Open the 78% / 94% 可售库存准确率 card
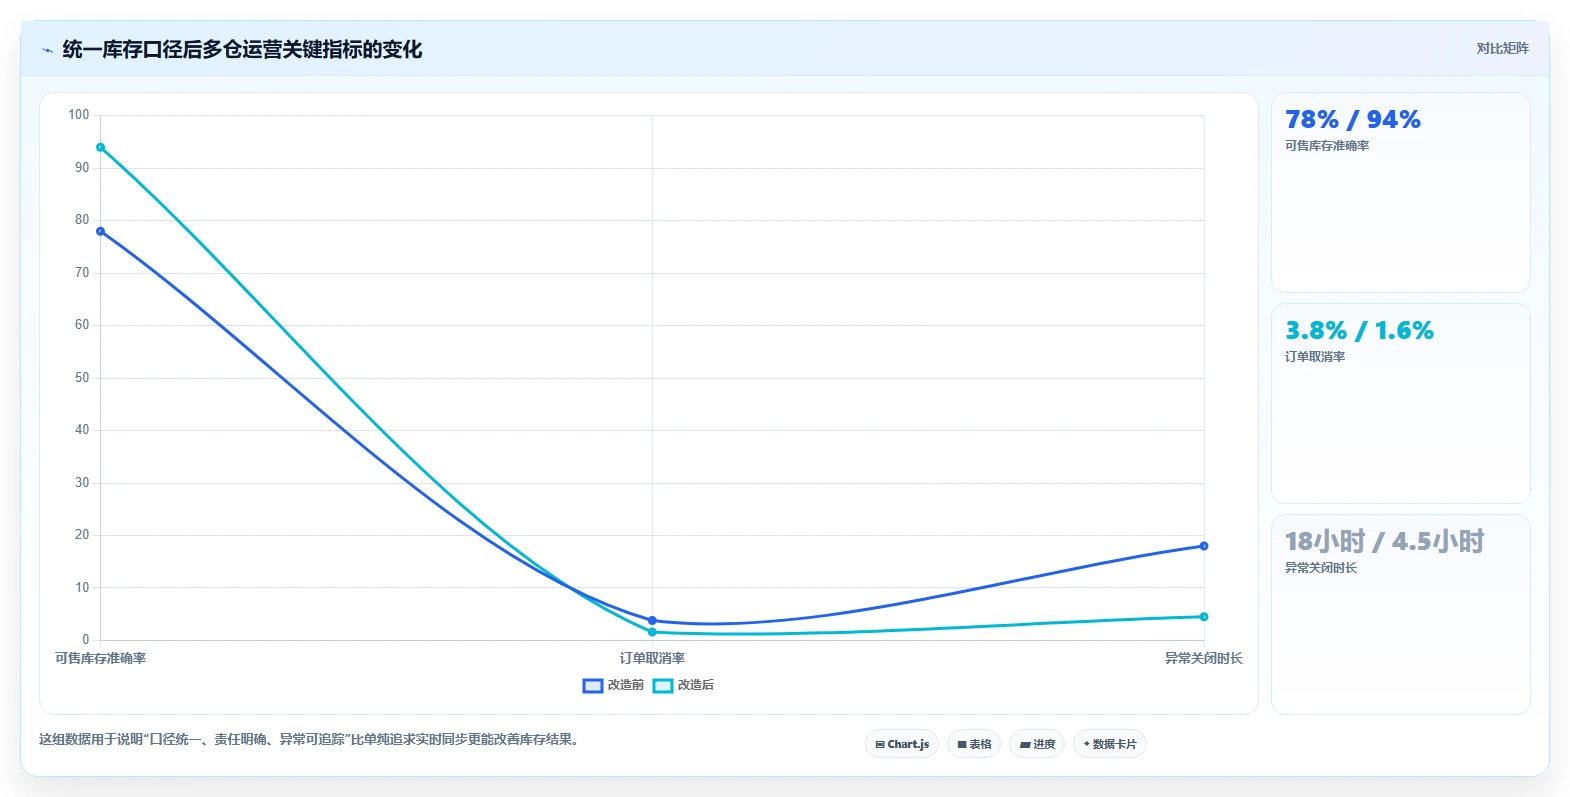 [1400, 193]
